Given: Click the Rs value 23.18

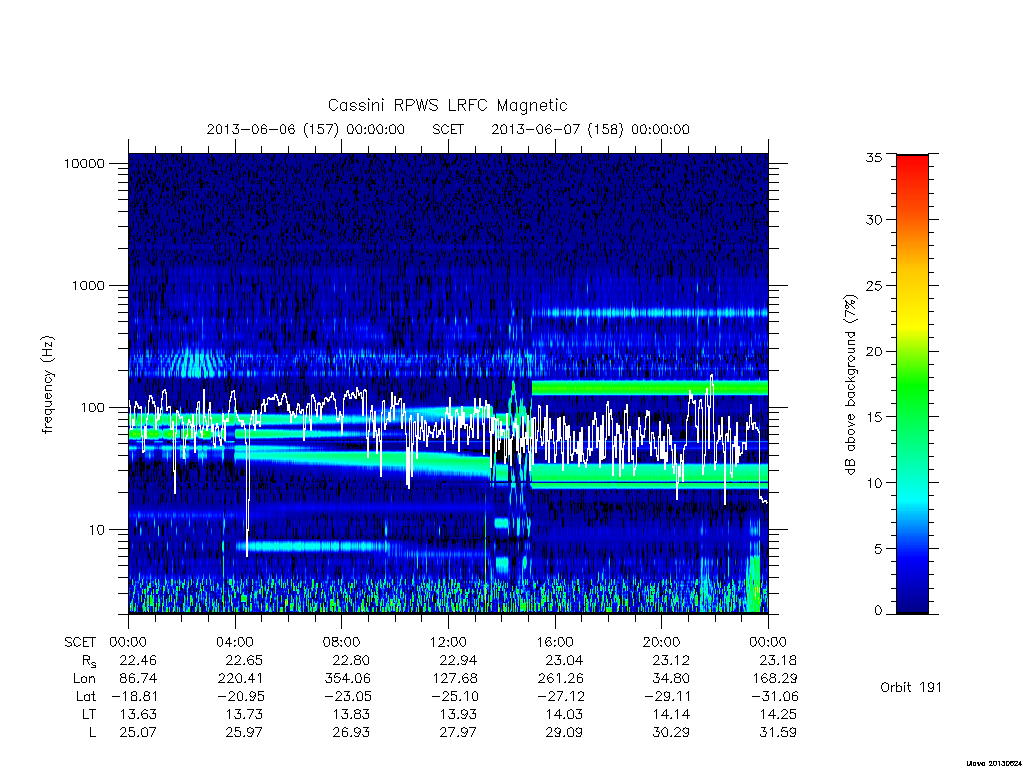Looking at the screenshot, I should click(778, 660).
